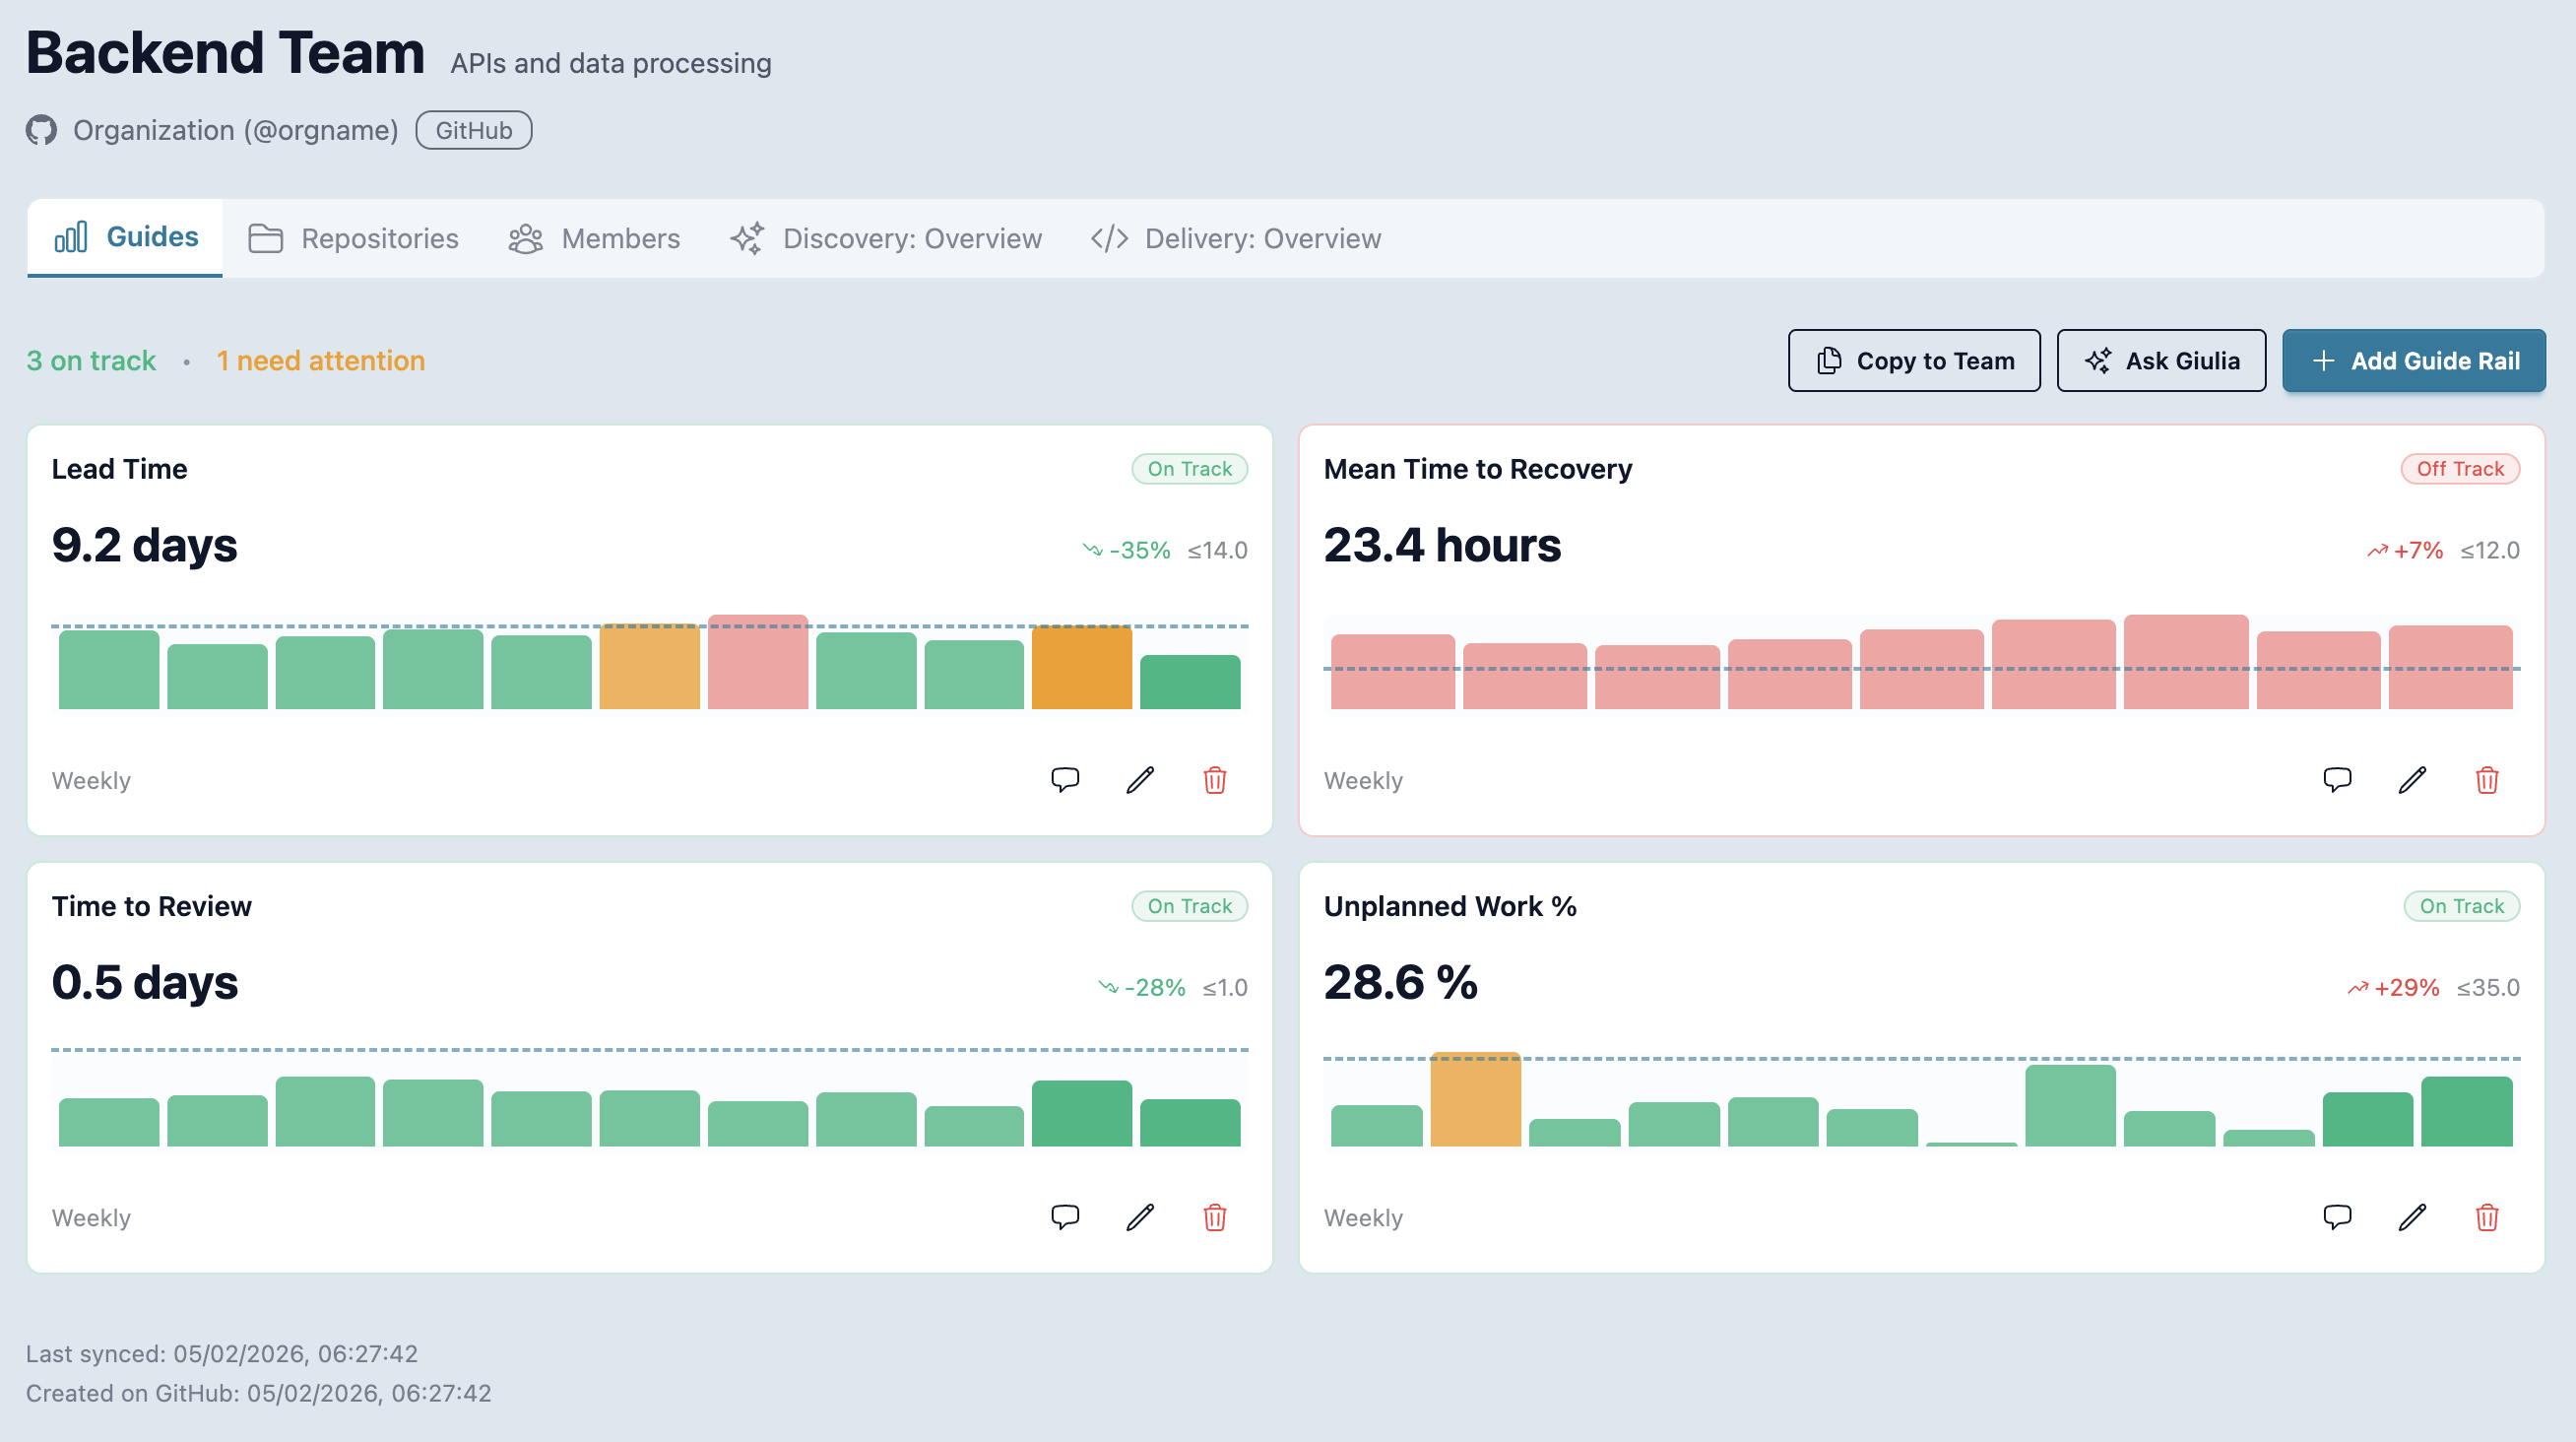Image resolution: width=2576 pixels, height=1442 pixels.
Task: Click the Add Guide Rail button
Action: [x=2414, y=360]
